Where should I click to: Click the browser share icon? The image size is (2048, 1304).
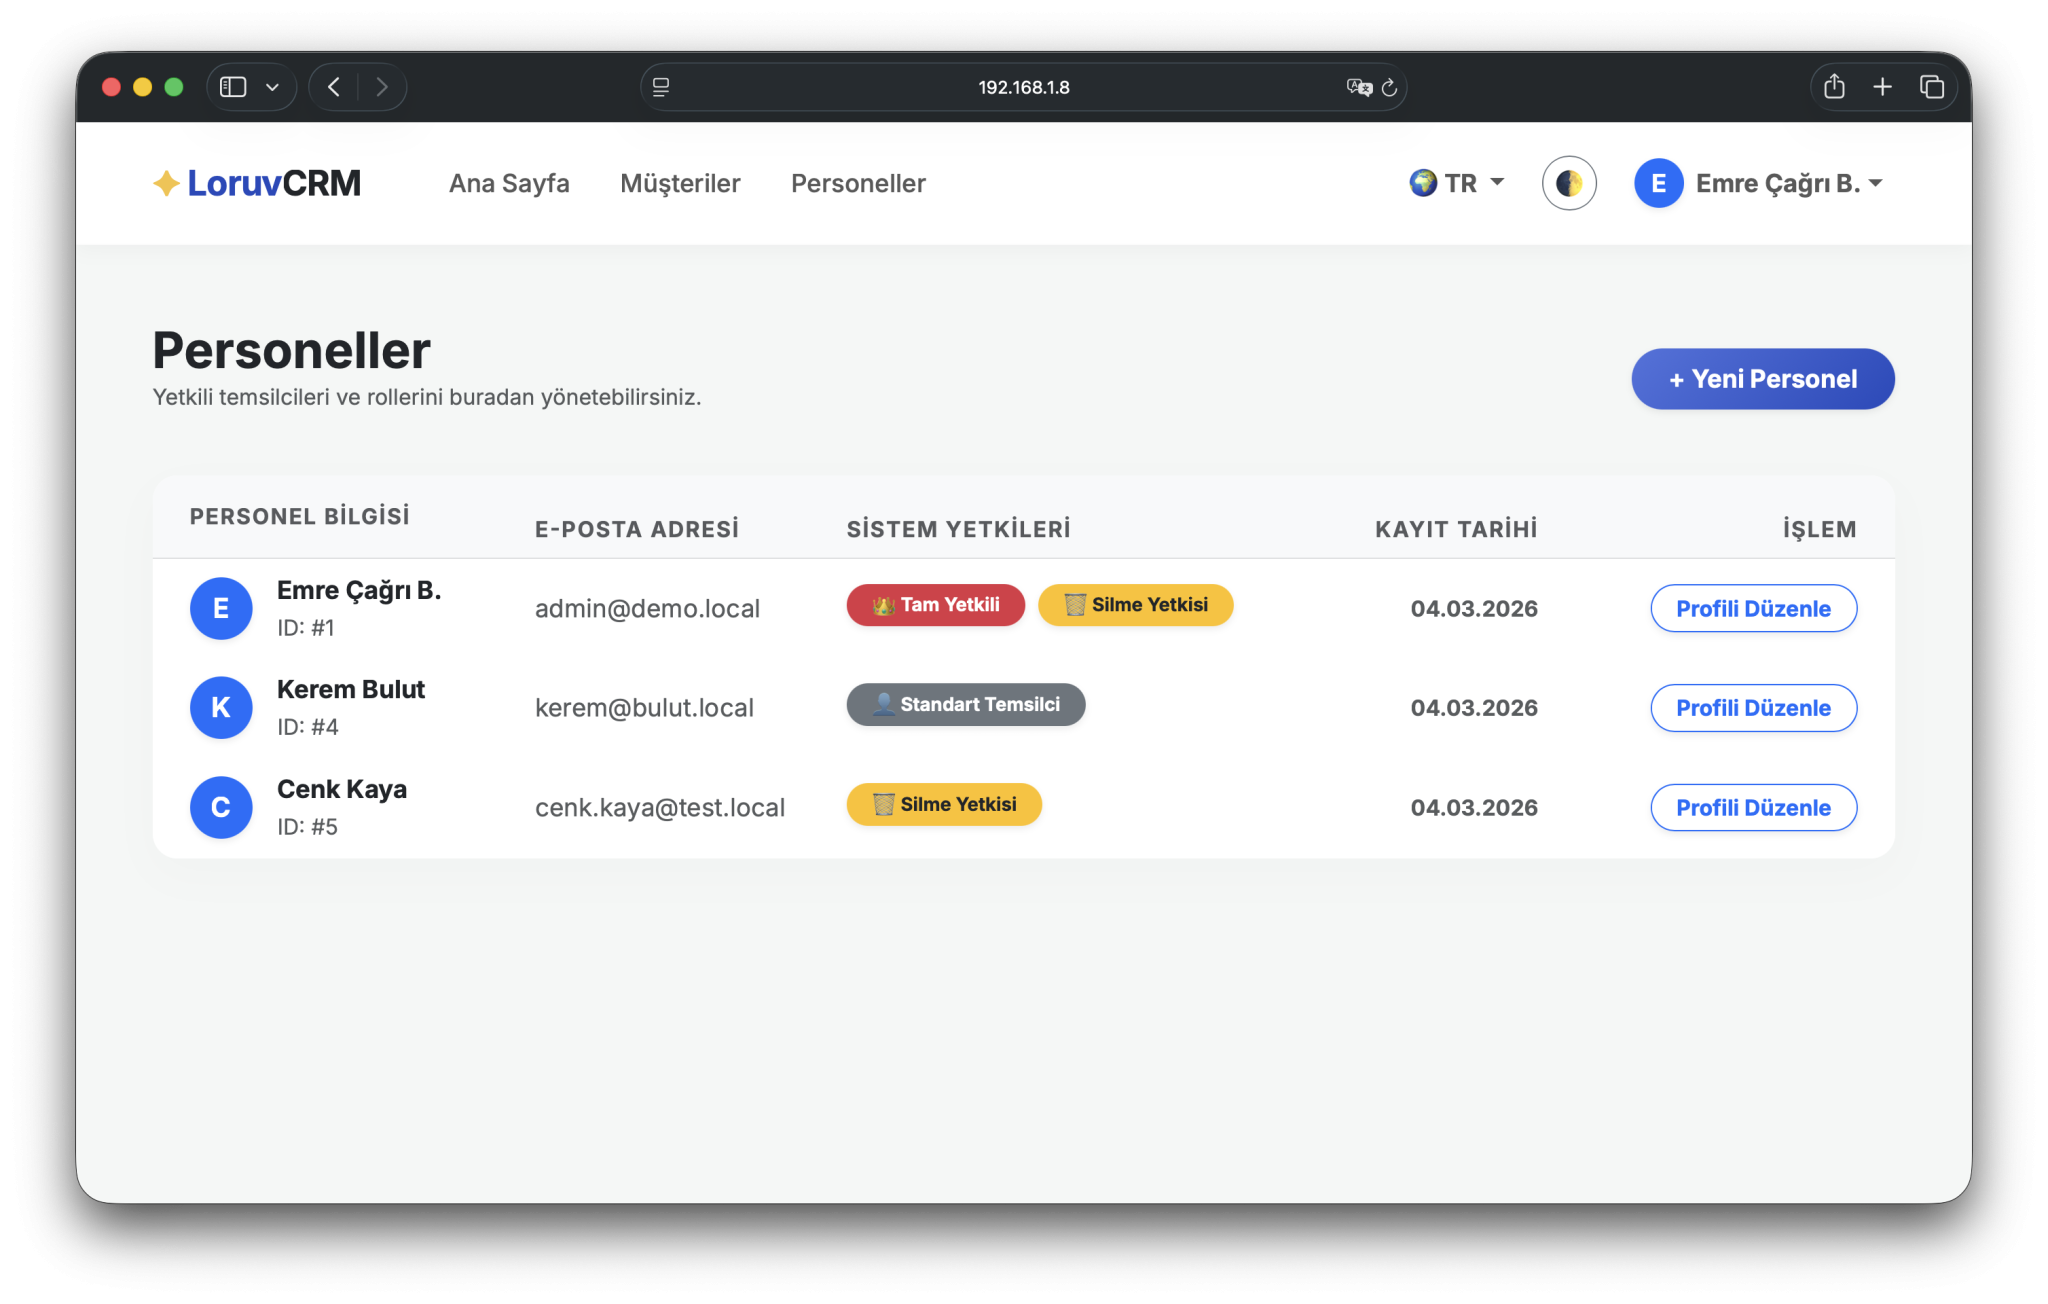pyautogui.click(x=1833, y=87)
